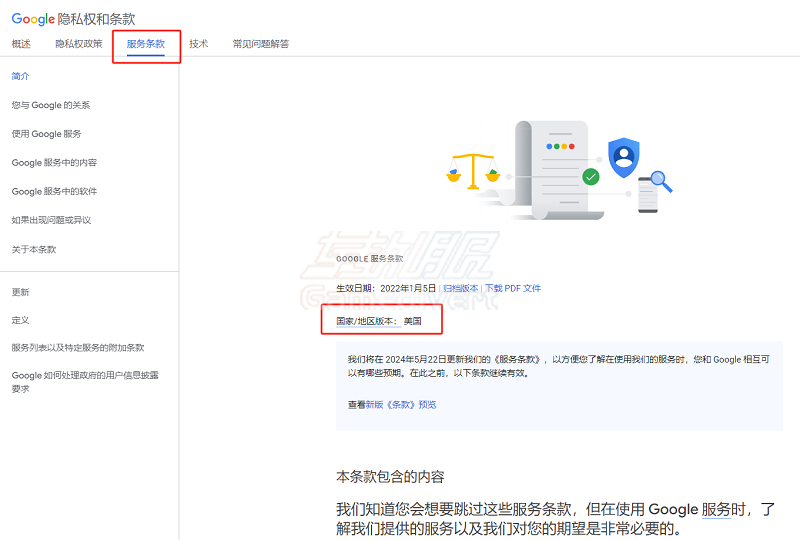Jump to 关于本条款 section
Image resolution: width=800 pixels, height=540 pixels.
[x=34, y=249]
